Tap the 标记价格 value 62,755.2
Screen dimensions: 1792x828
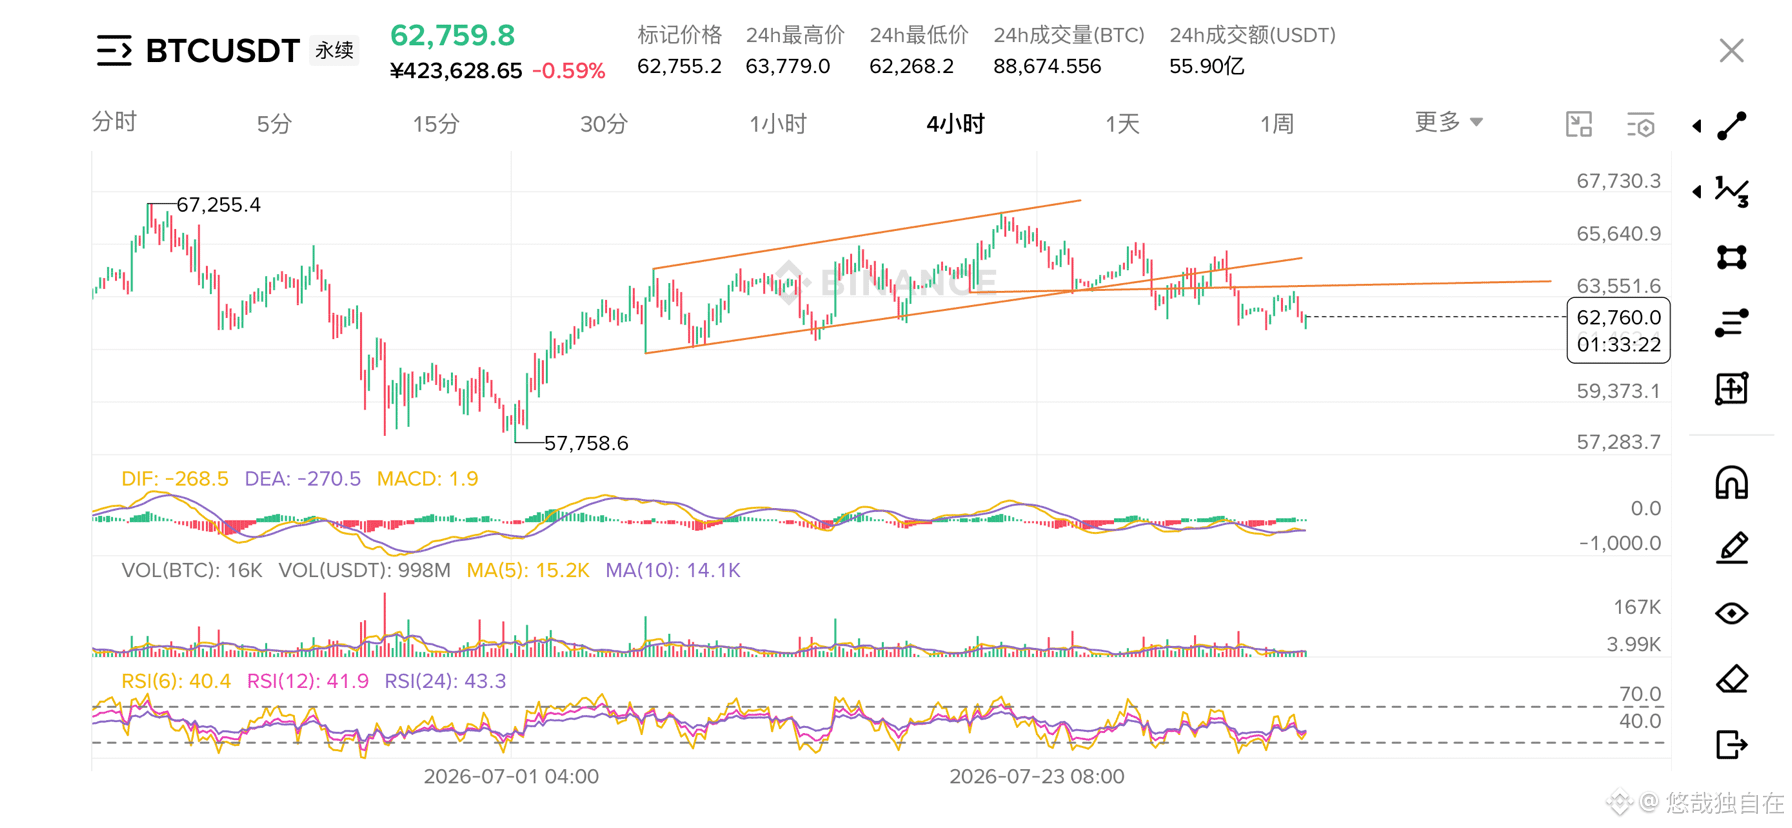coord(679,66)
